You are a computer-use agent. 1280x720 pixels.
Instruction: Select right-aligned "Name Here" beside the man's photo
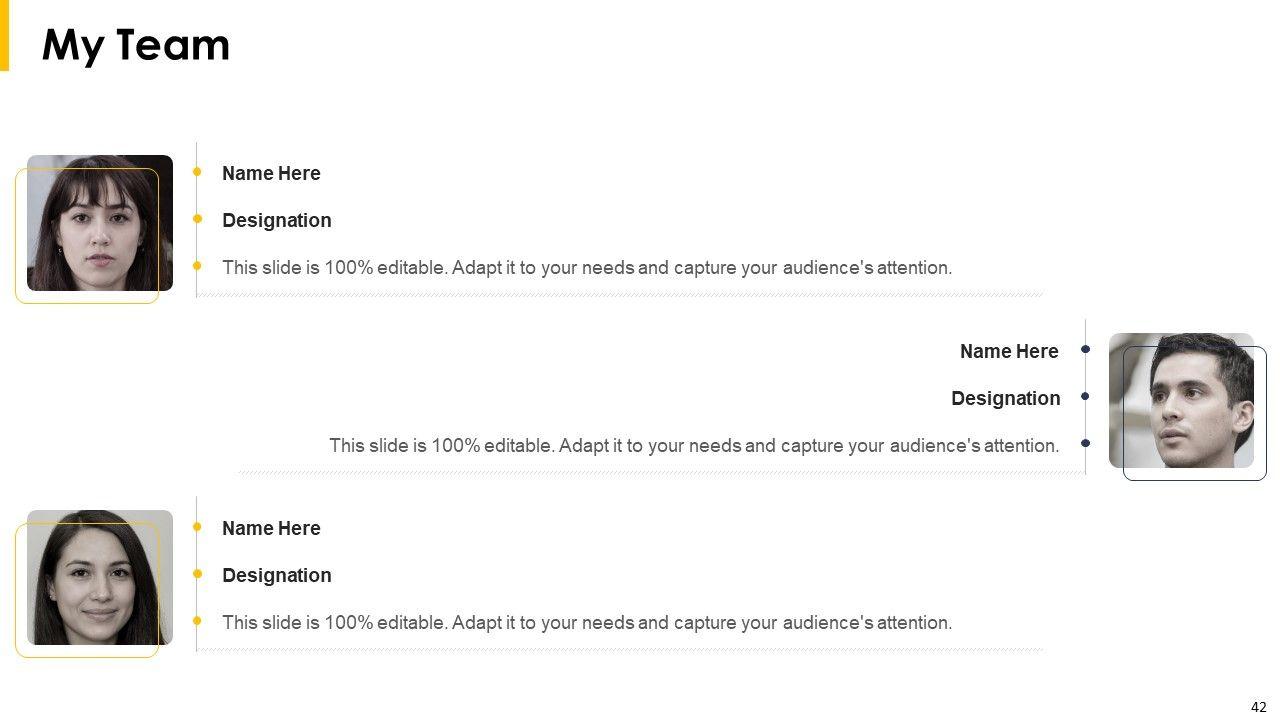click(x=1009, y=351)
